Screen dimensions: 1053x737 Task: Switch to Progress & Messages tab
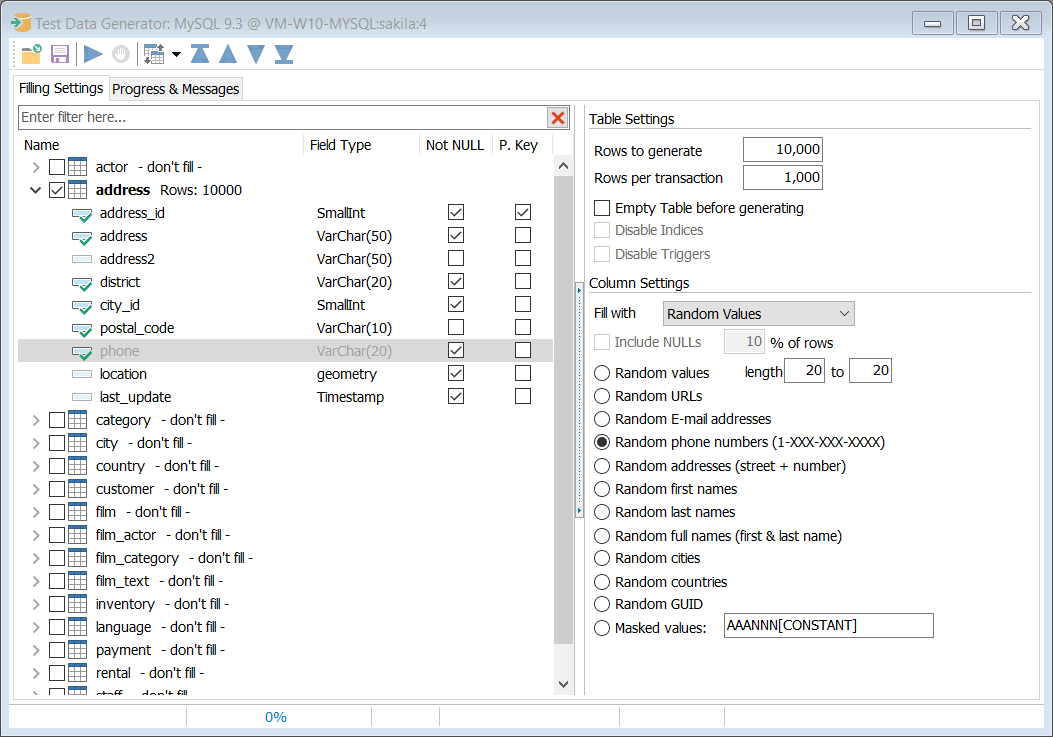[x=175, y=88]
